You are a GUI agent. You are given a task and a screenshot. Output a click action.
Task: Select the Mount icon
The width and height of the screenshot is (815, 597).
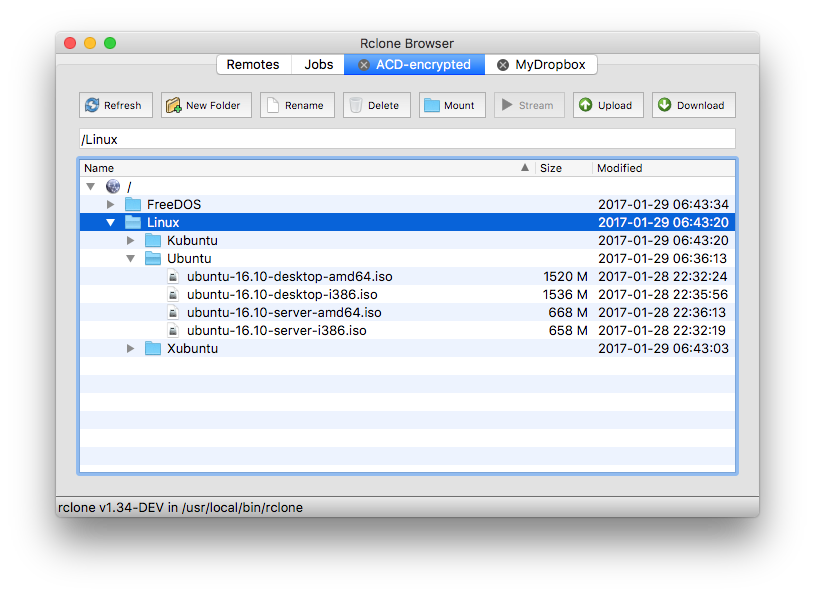click(431, 105)
